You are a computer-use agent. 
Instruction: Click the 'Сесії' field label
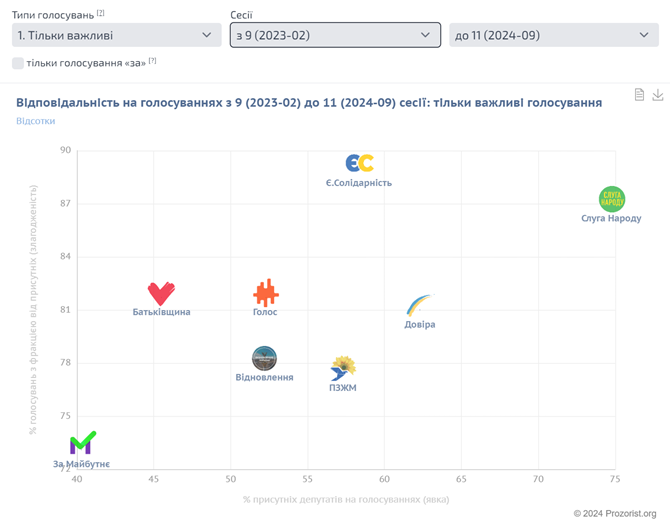241,15
